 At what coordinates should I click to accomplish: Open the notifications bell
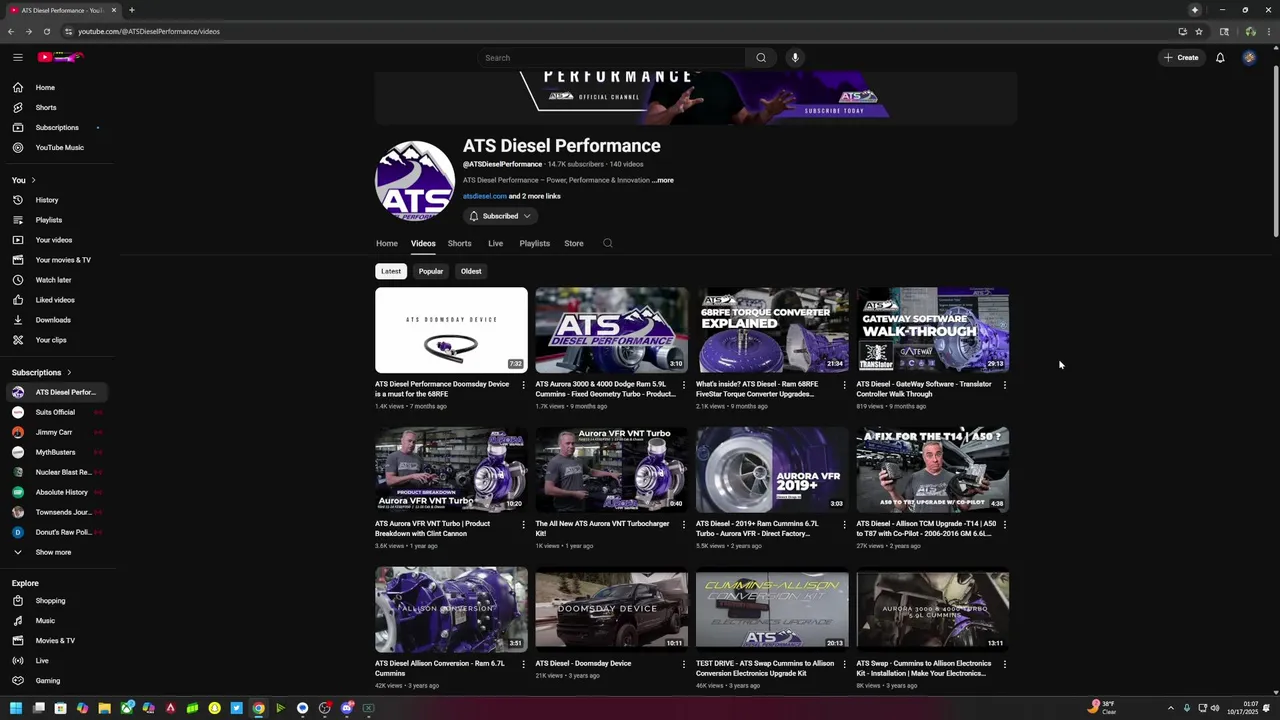pos(1220,58)
